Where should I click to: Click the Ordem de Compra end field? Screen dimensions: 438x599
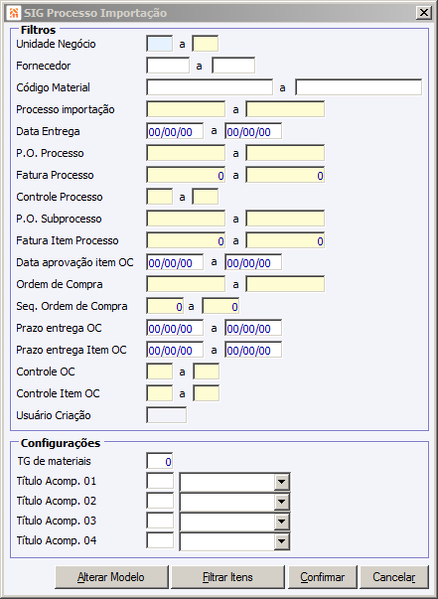[x=285, y=284]
